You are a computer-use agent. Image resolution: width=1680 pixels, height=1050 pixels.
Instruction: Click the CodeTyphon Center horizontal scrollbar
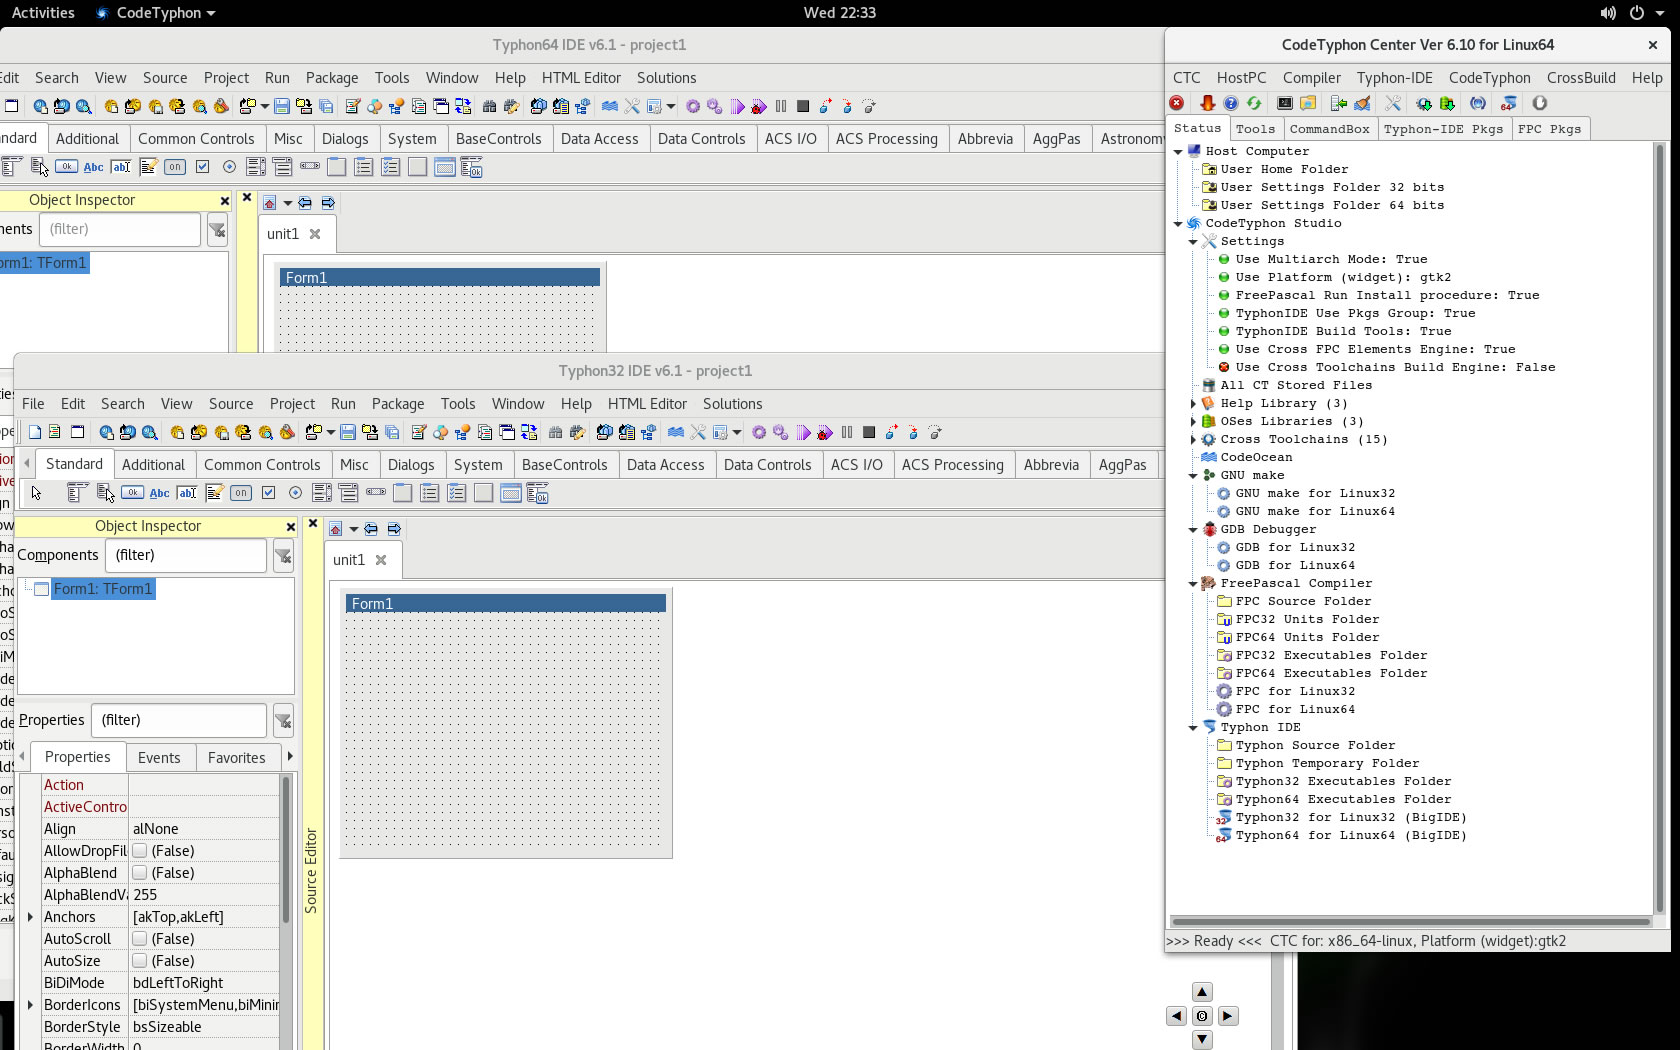[1410, 921]
